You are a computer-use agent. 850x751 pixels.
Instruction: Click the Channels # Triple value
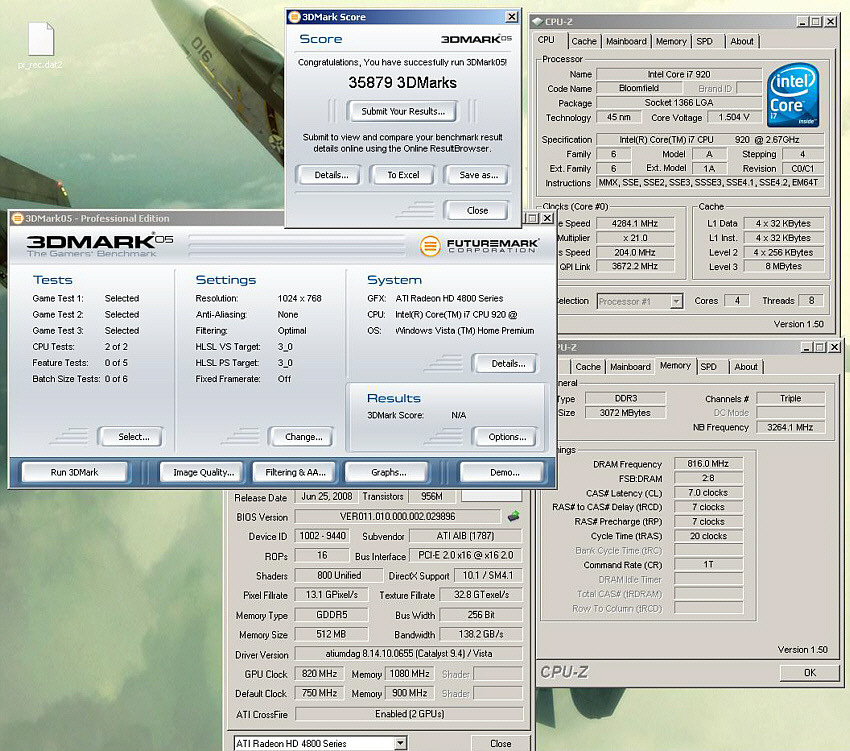click(x=790, y=399)
